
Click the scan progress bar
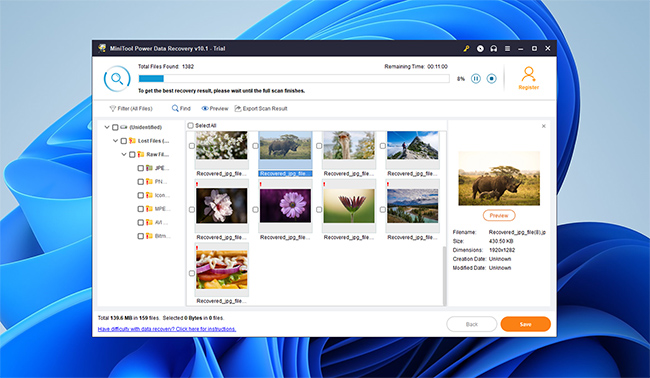coord(294,78)
